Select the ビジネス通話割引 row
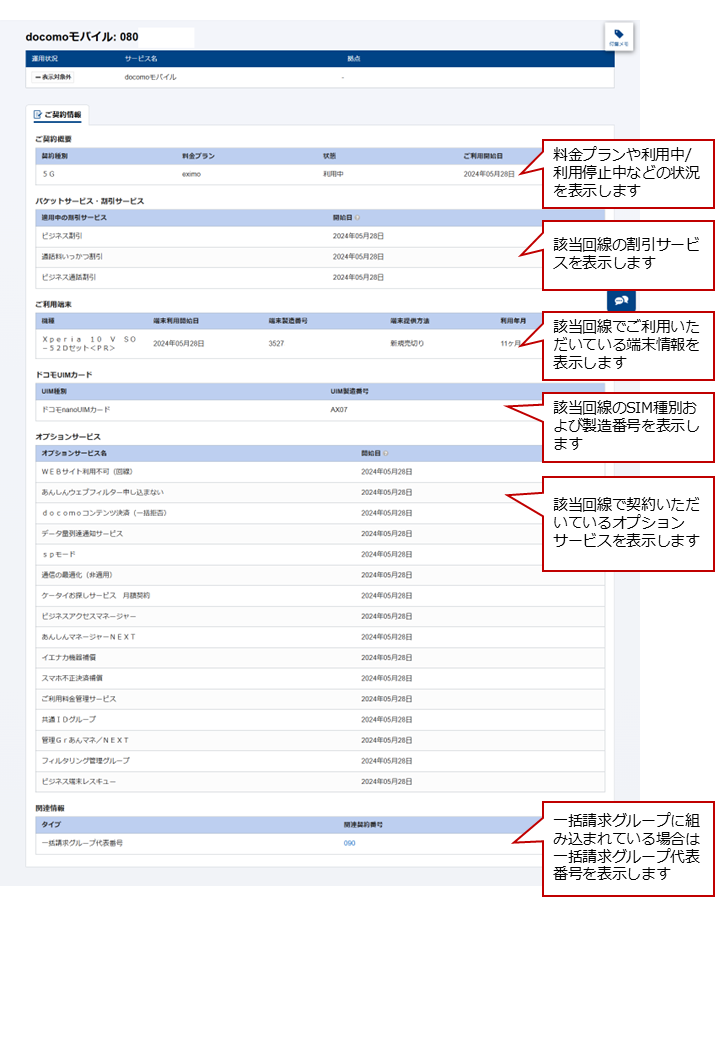720x1040 pixels. point(320,277)
